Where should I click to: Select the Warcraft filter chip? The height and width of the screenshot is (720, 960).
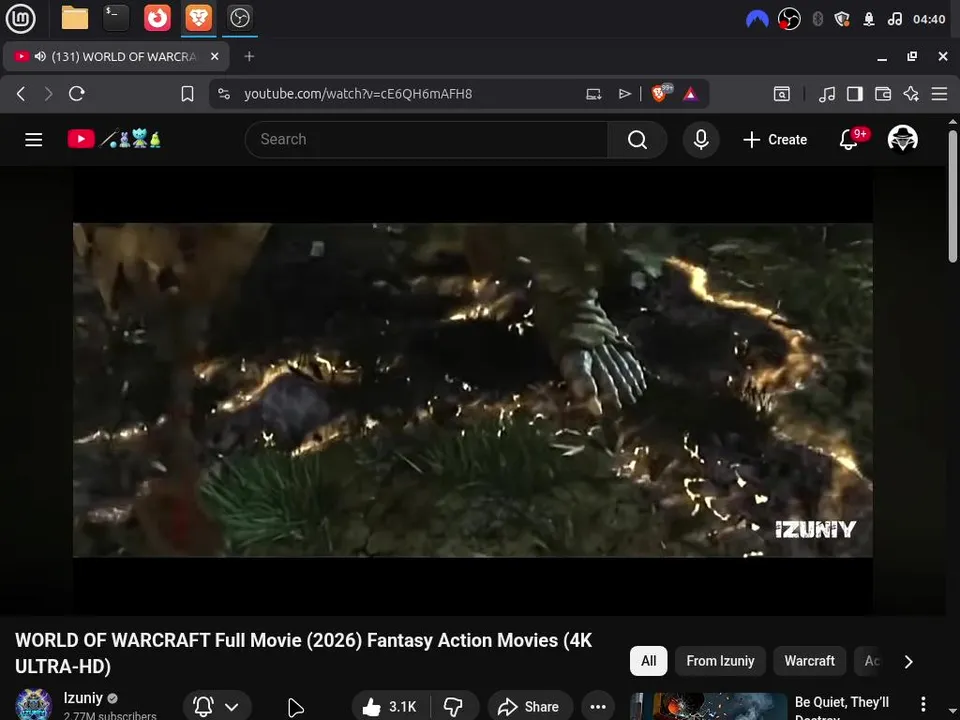(x=809, y=661)
